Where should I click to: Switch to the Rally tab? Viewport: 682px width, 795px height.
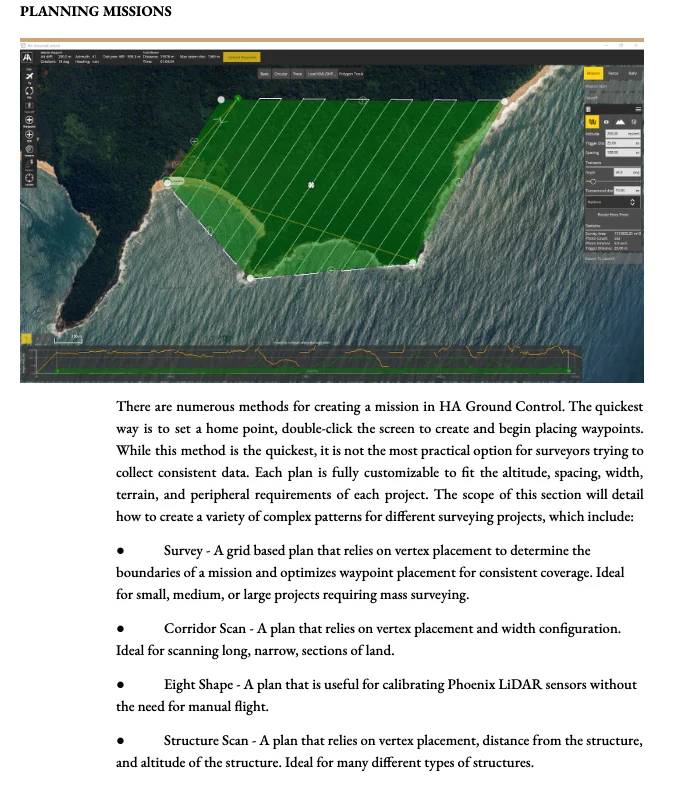(x=633, y=74)
